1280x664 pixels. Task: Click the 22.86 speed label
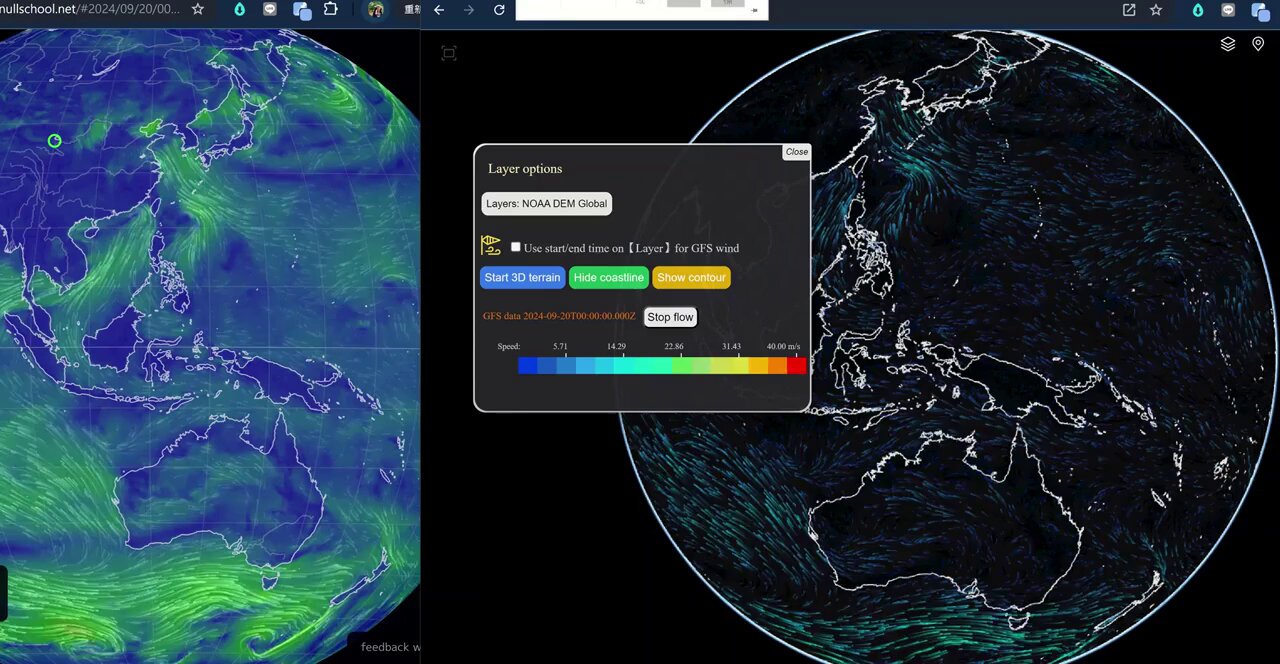pyautogui.click(x=674, y=346)
